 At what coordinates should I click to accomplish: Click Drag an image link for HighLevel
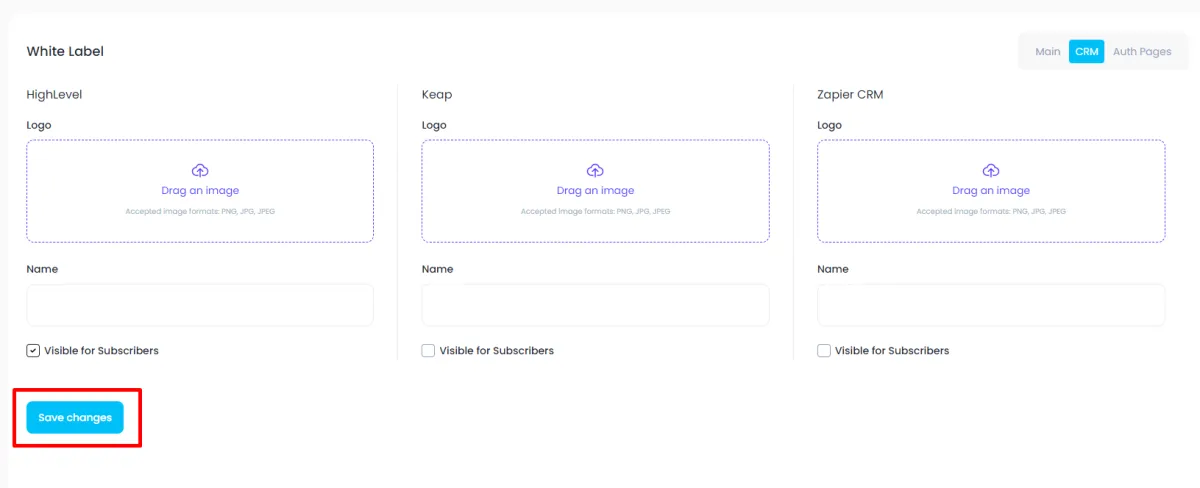point(200,190)
